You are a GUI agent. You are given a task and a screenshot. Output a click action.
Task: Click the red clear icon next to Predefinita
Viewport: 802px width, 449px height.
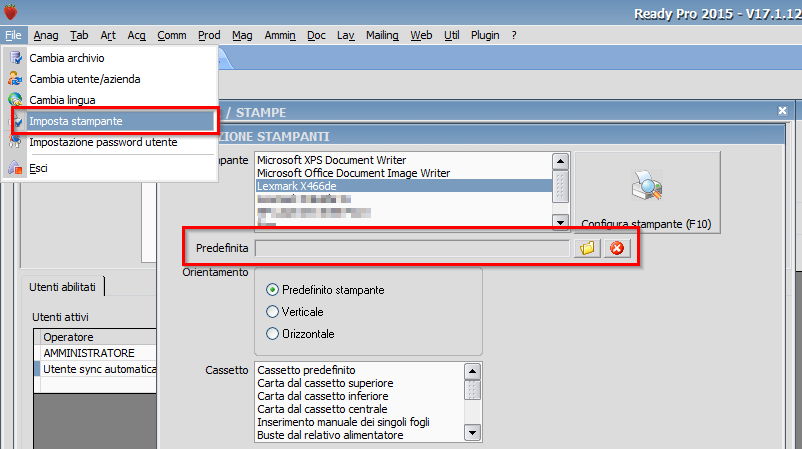(x=617, y=248)
